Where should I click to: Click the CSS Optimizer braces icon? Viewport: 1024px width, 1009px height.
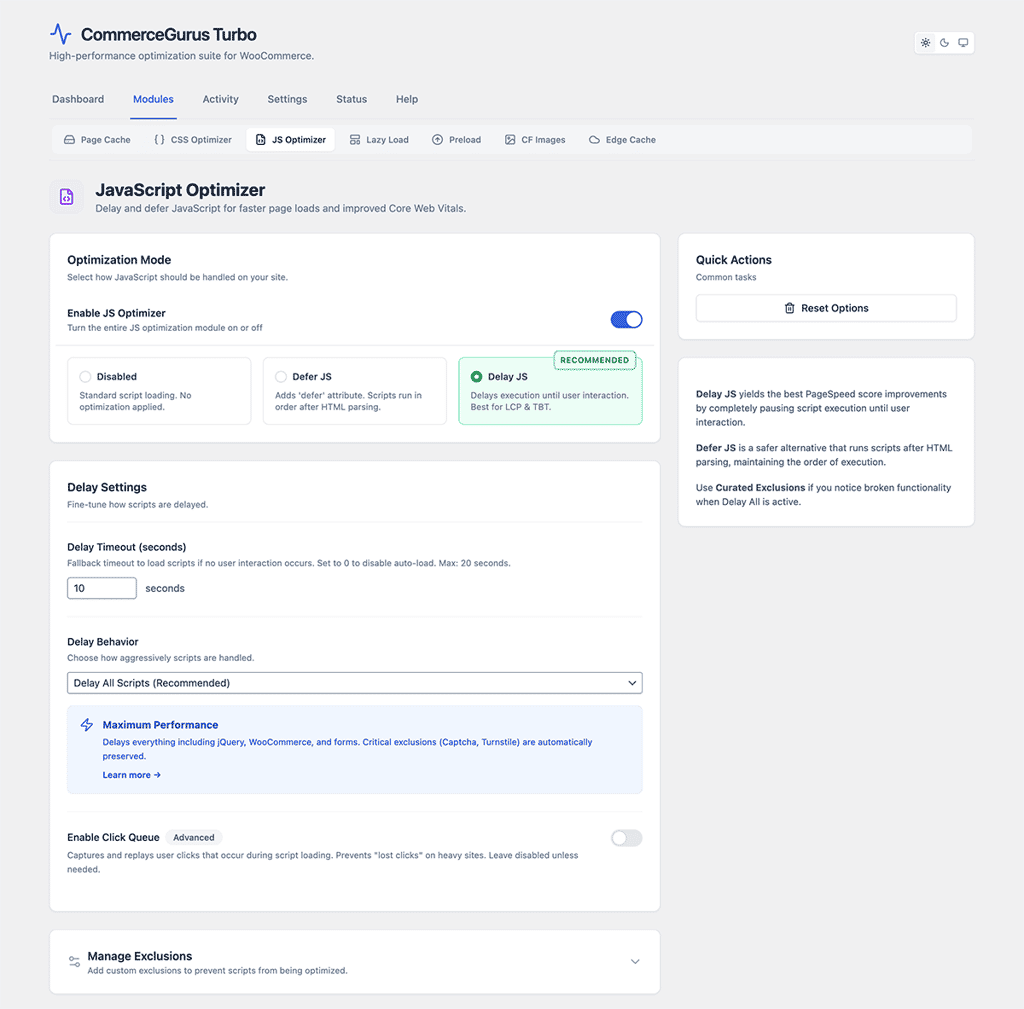pos(159,140)
